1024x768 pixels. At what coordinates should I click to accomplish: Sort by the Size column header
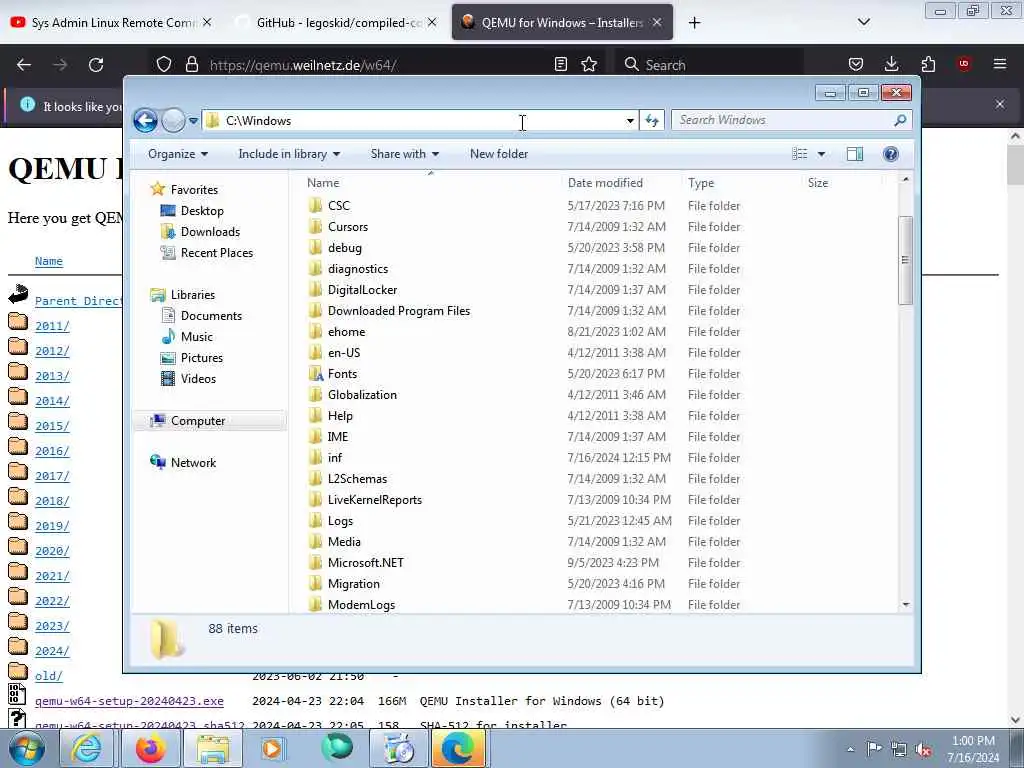point(818,183)
